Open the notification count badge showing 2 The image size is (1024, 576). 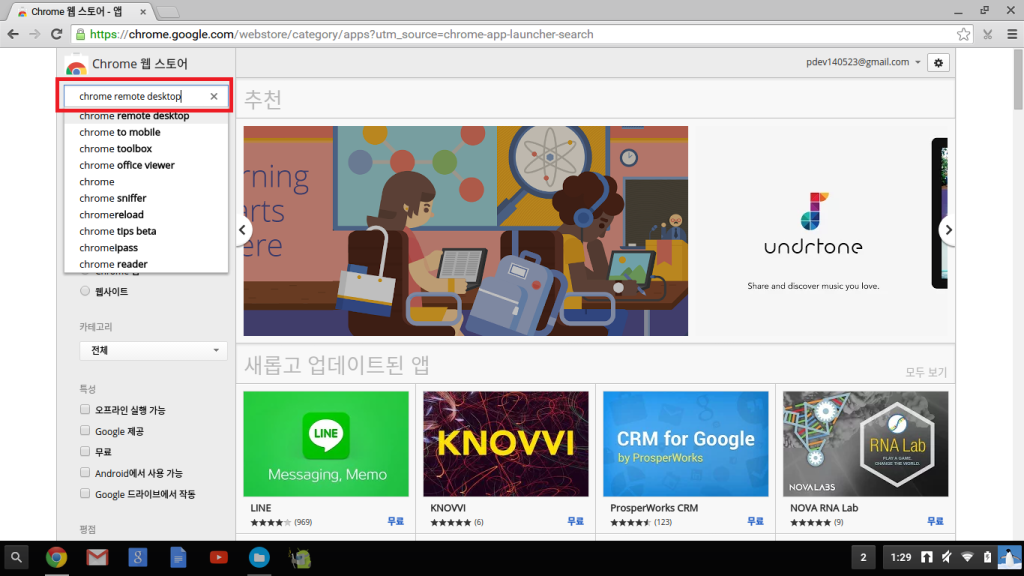point(863,558)
